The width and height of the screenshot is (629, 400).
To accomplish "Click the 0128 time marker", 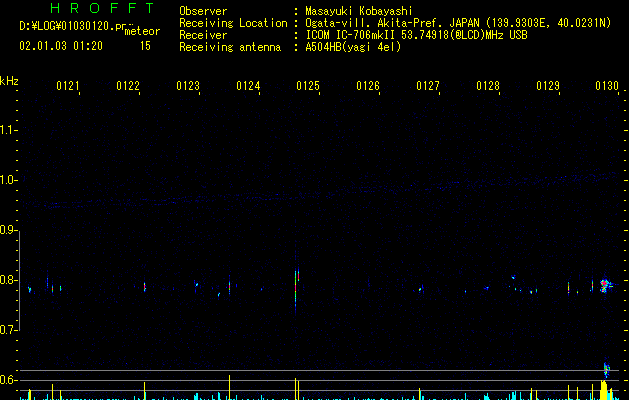I will tap(488, 86).
